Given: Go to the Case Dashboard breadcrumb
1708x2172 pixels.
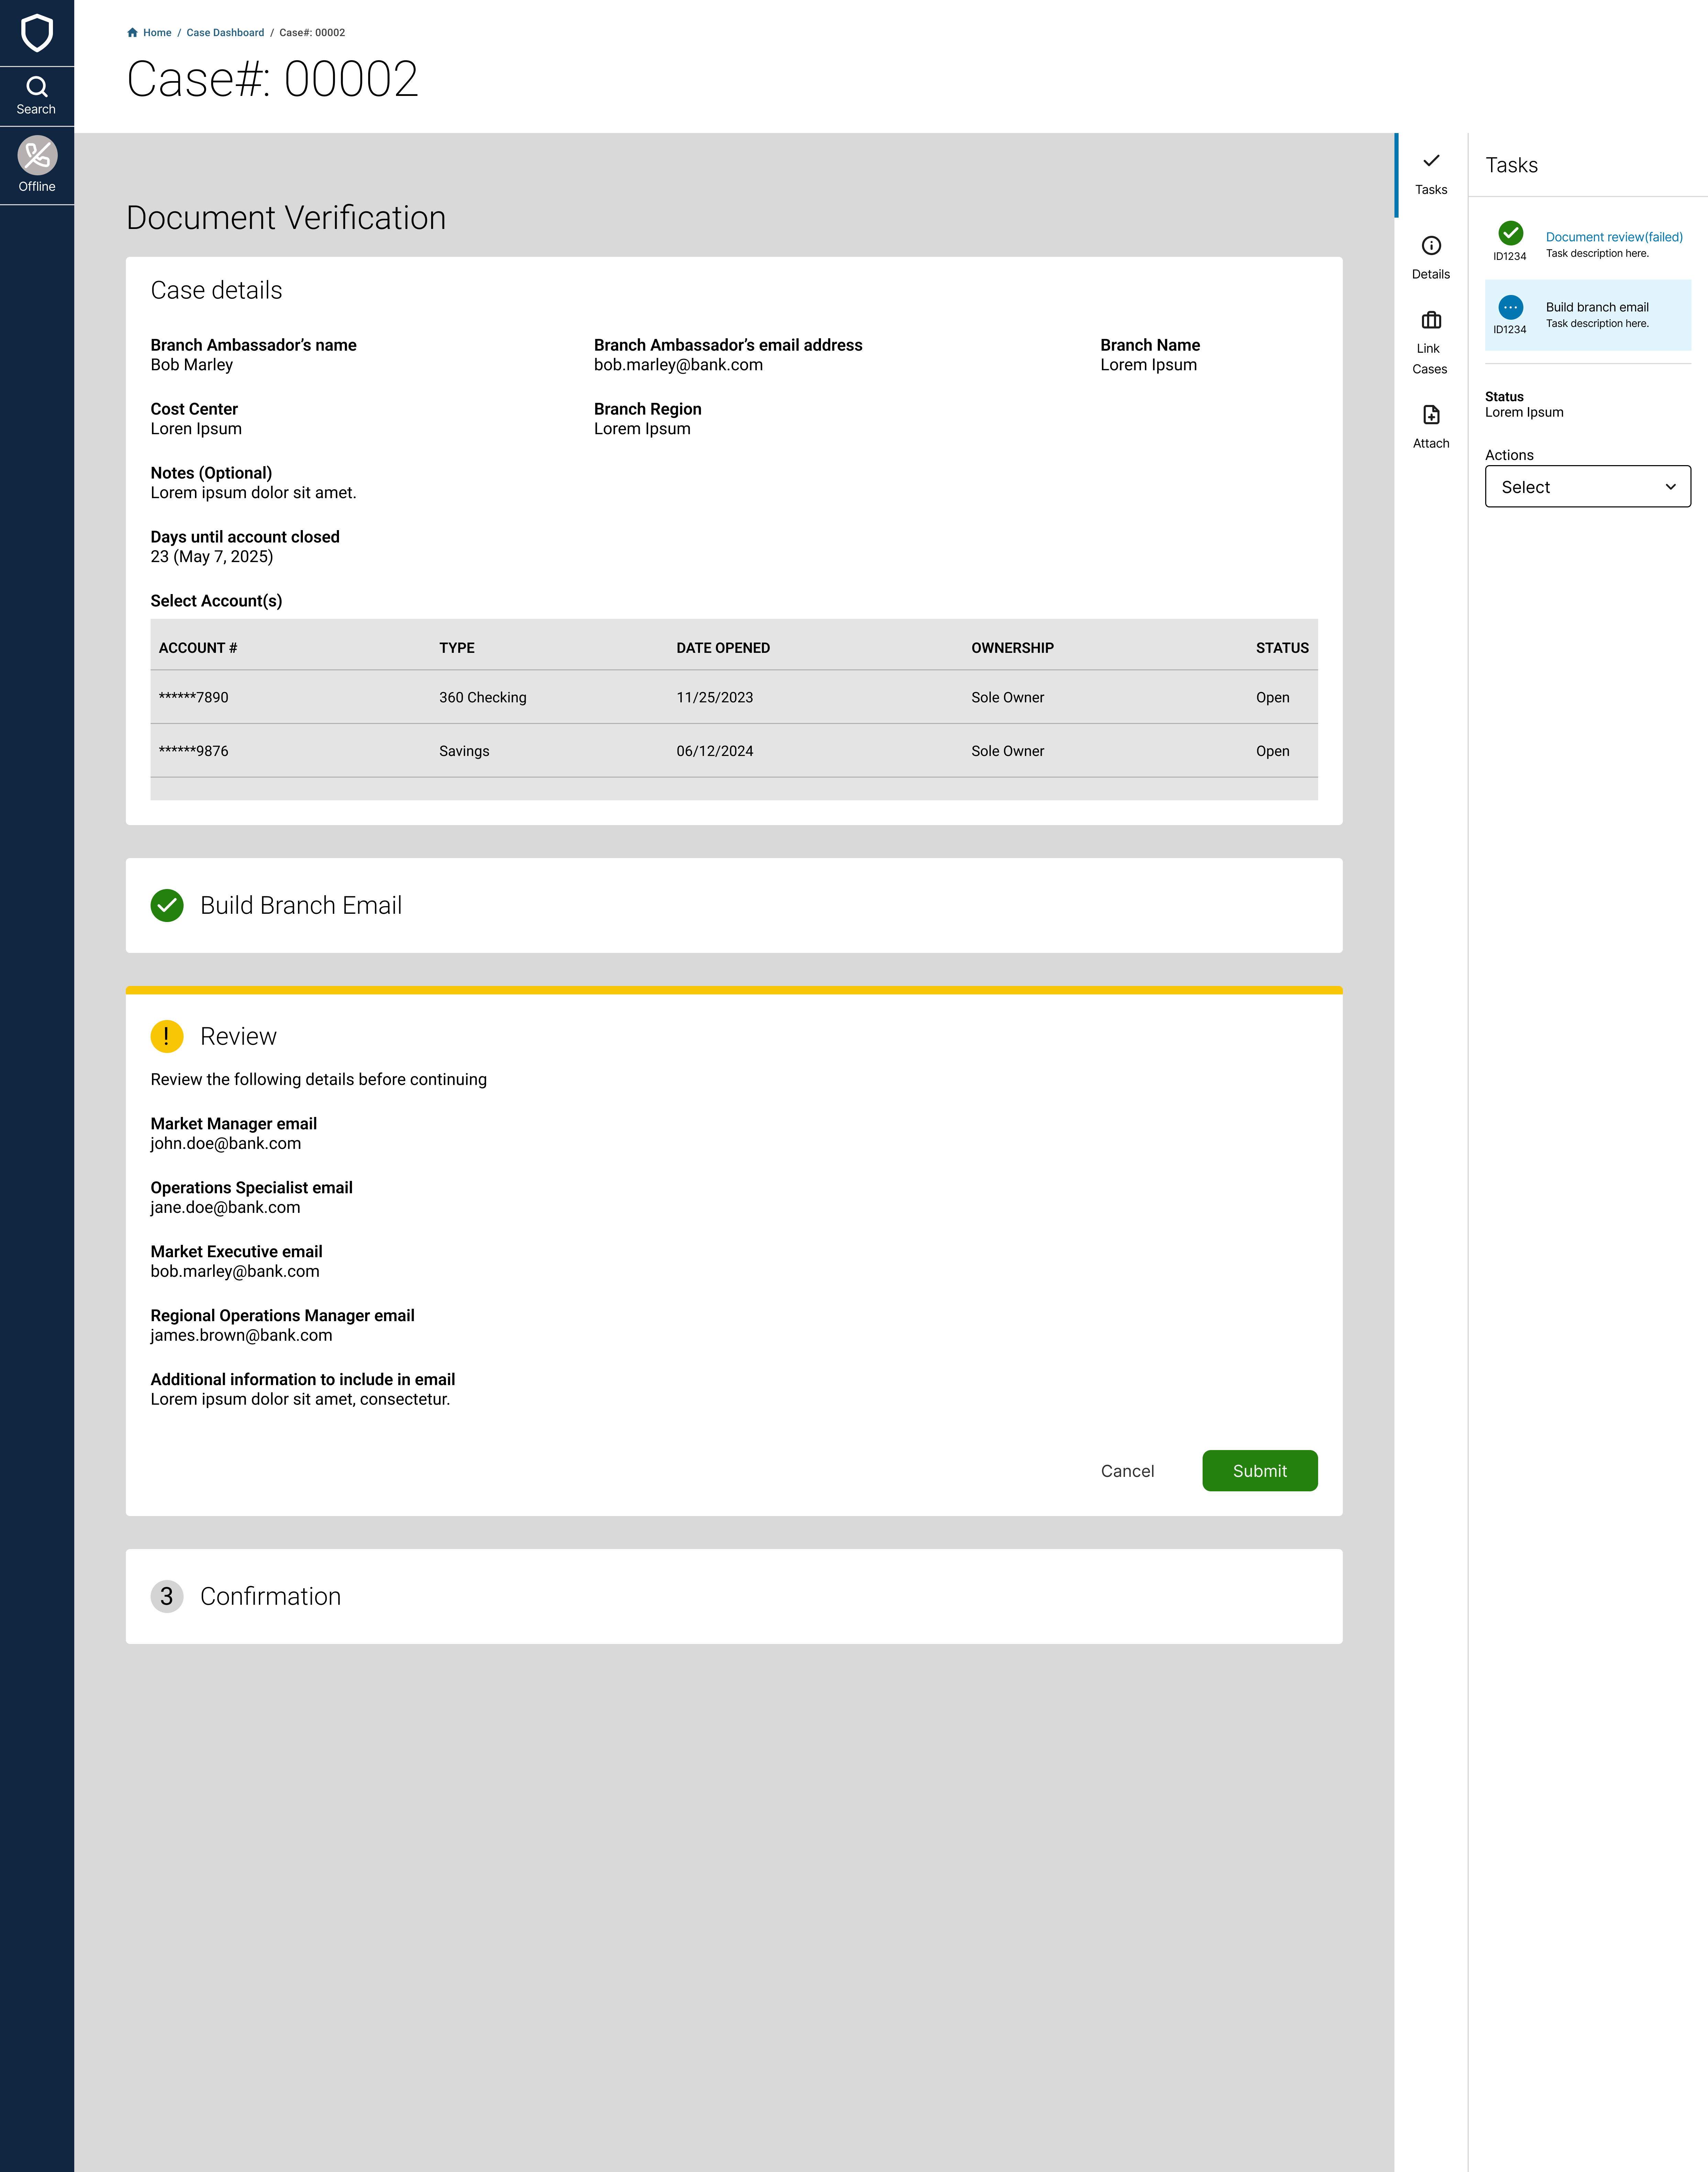Looking at the screenshot, I should click(x=225, y=33).
